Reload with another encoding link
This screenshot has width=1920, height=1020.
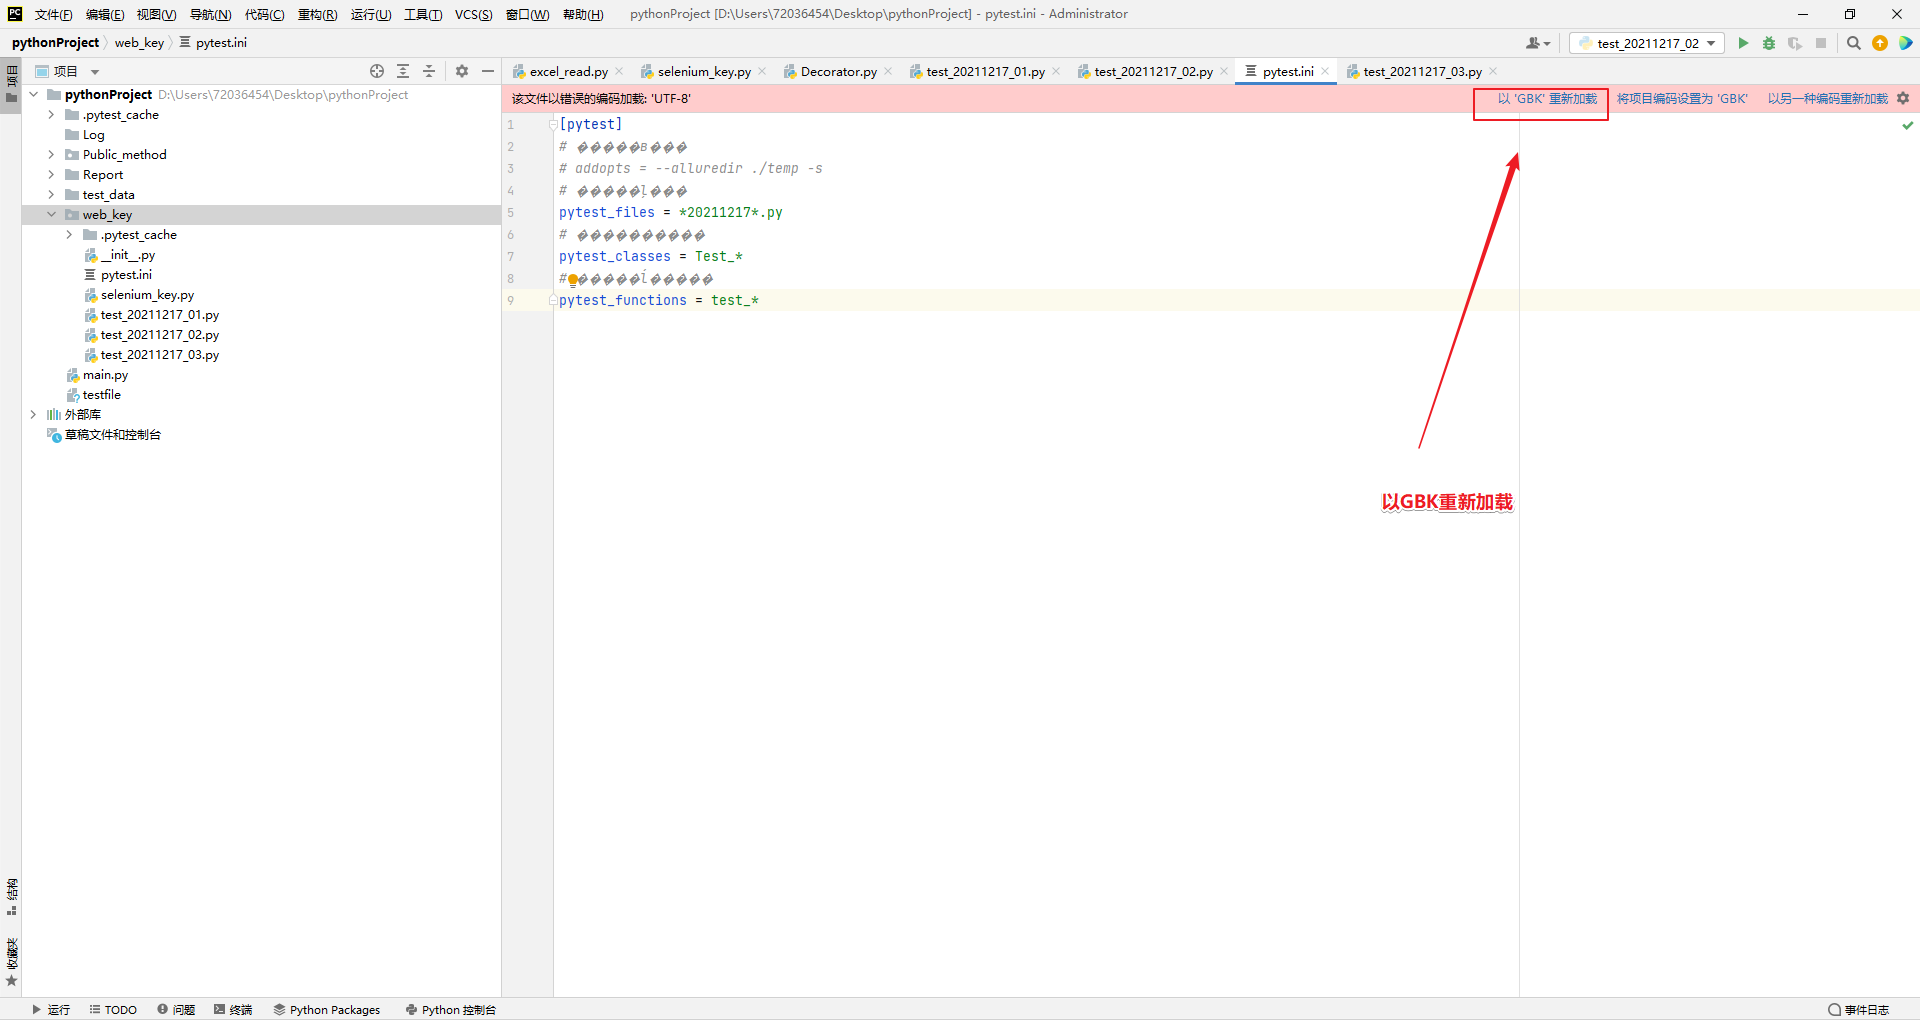point(1827,99)
